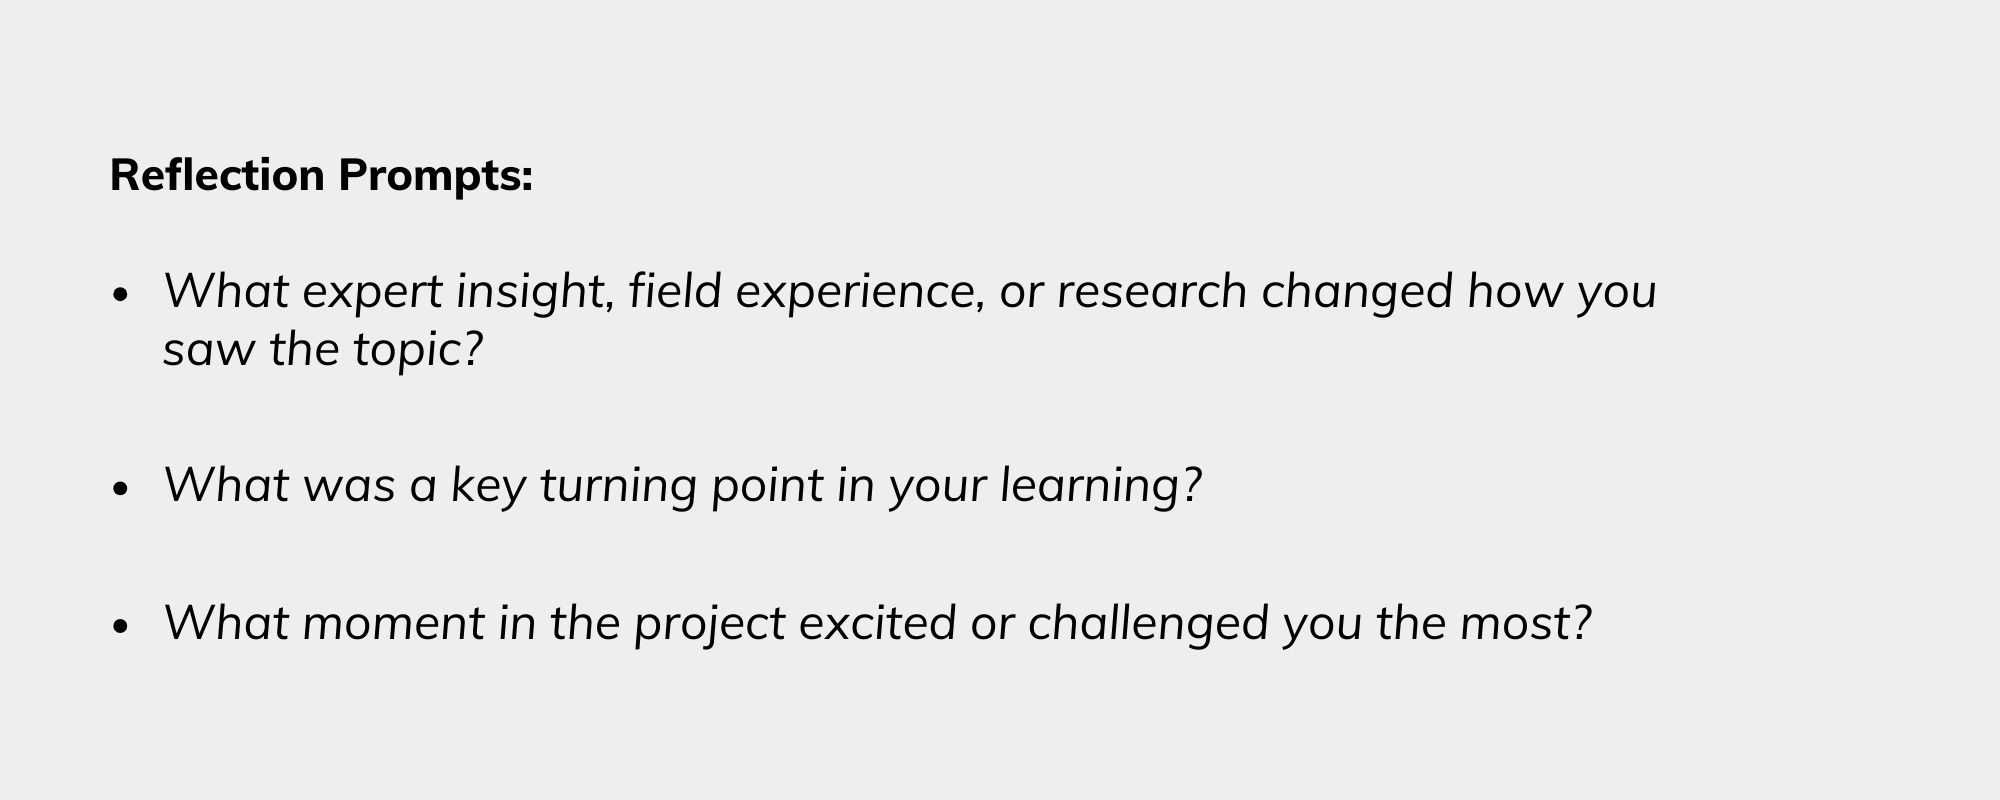Image resolution: width=2000 pixels, height=800 pixels.
Task: Click the word 'Reflection' in the heading
Action: coord(217,175)
